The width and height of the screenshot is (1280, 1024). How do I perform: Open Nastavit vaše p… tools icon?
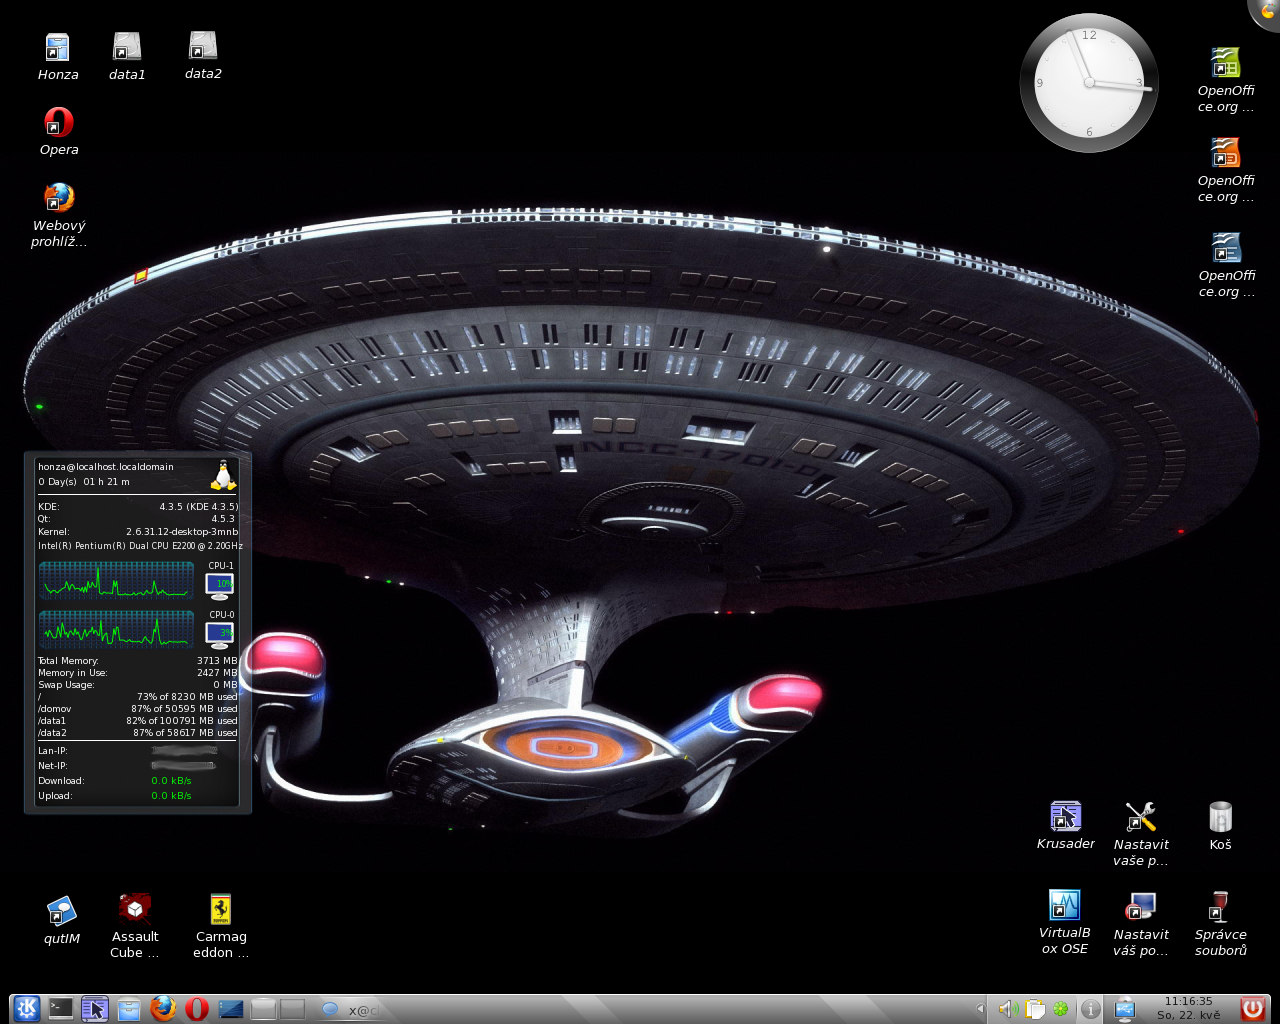point(1141,834)
